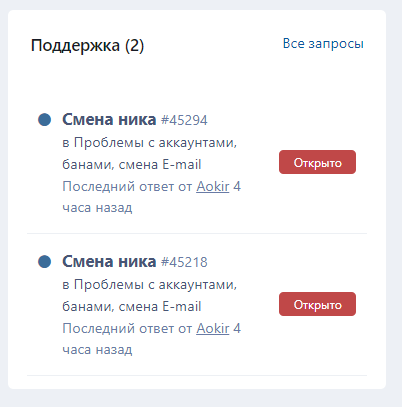
Task: Click the часа назад timestamp in ticket #45218
Action: 97,350
